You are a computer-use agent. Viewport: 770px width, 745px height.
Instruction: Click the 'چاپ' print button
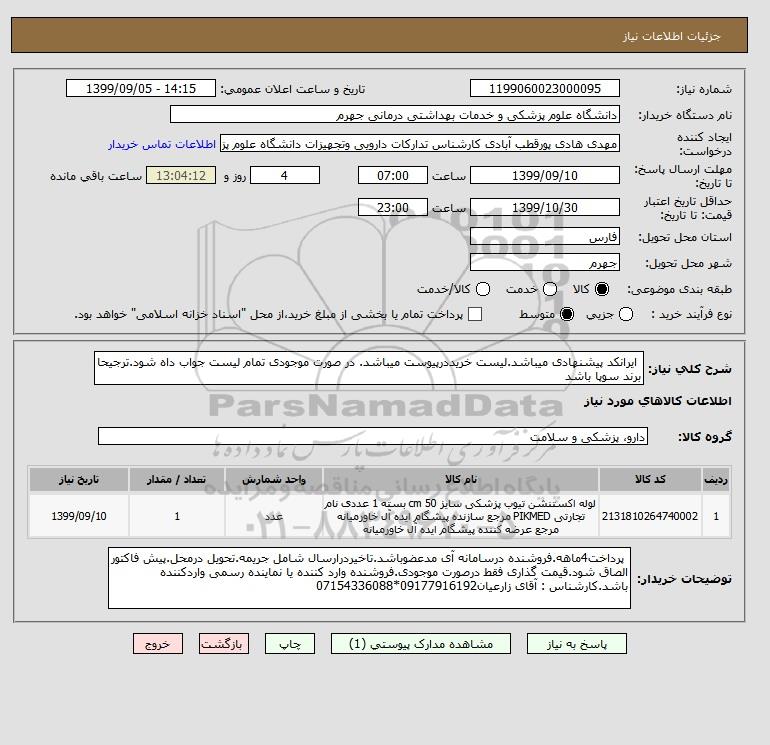click(x=290, y=643)
